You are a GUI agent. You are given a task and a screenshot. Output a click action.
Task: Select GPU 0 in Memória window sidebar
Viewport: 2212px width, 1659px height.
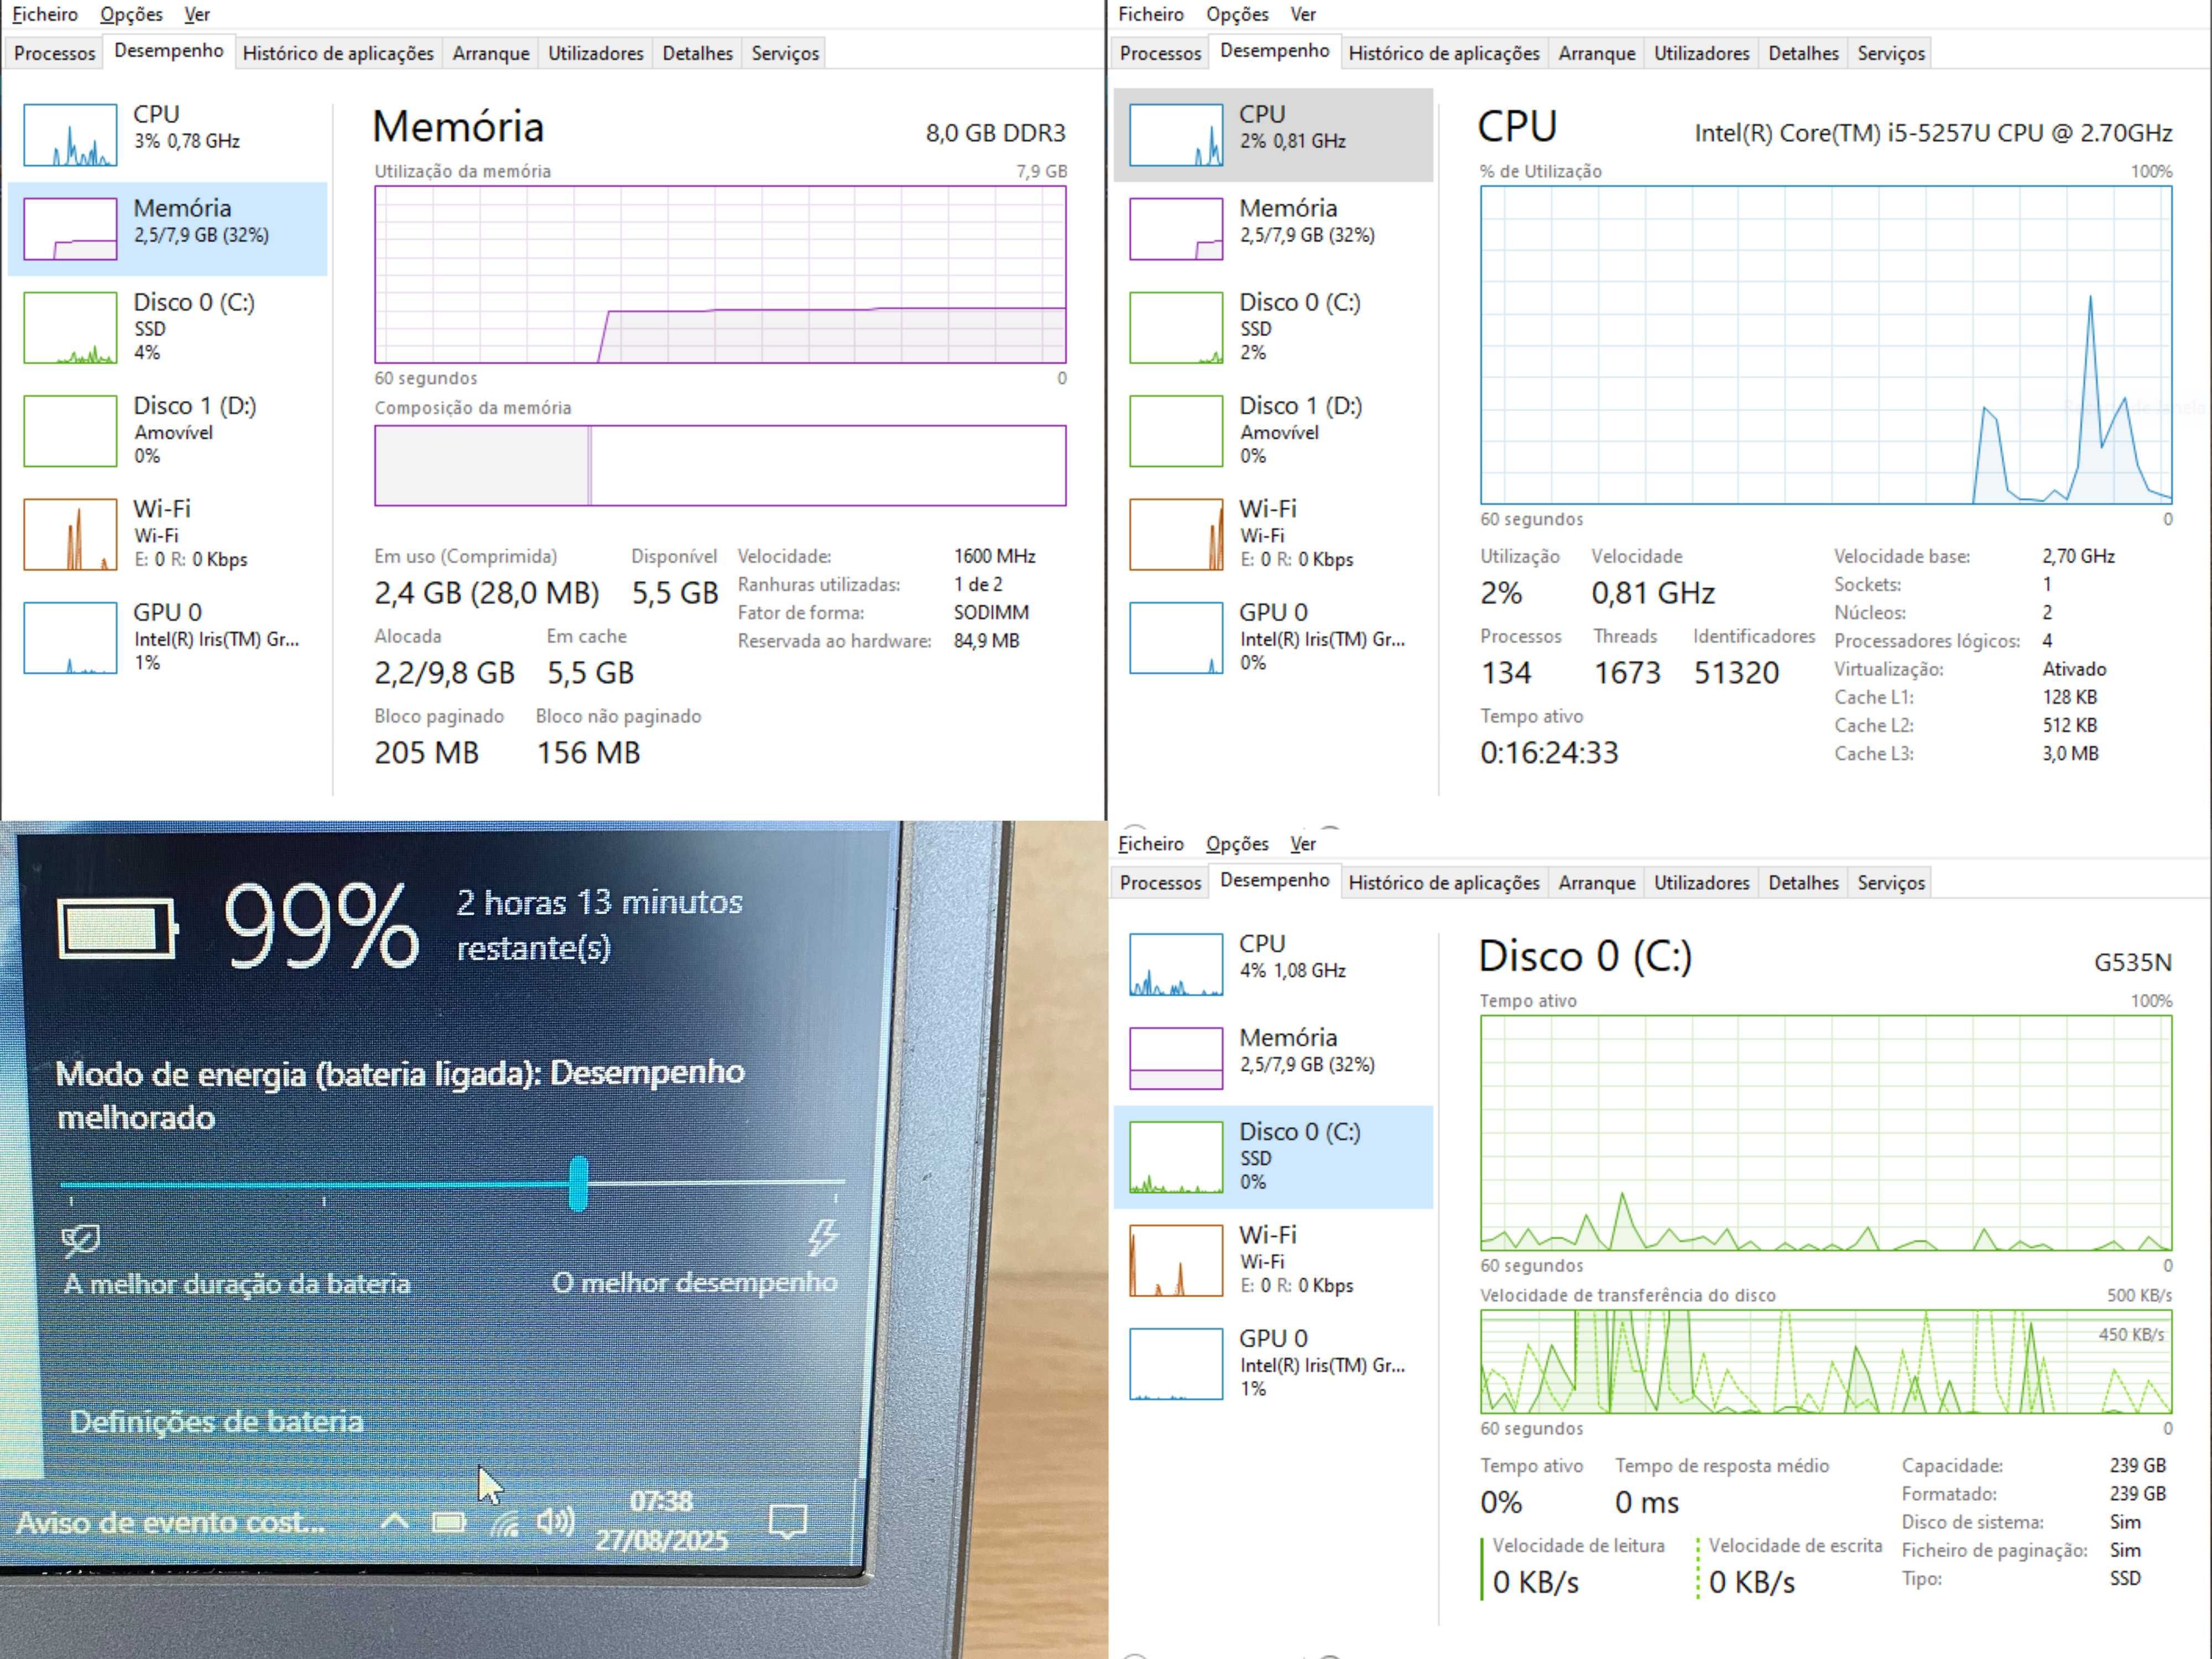click(x=167, y=637)
